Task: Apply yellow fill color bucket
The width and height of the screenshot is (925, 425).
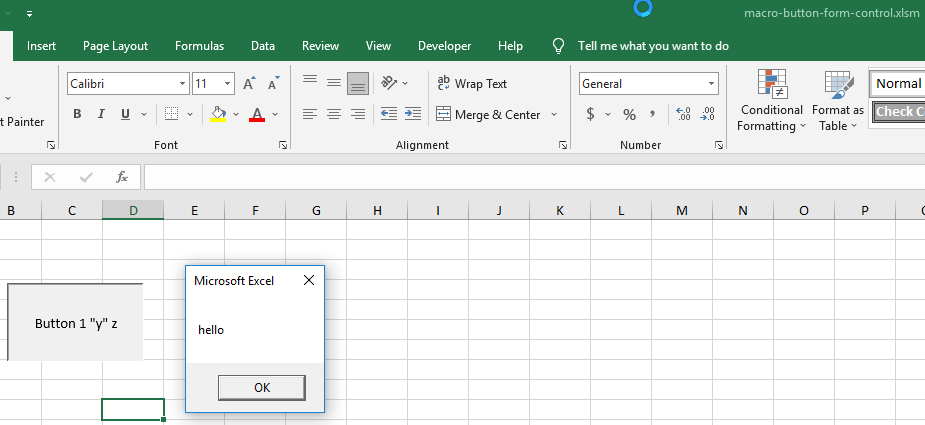Action: pos(218,114)
